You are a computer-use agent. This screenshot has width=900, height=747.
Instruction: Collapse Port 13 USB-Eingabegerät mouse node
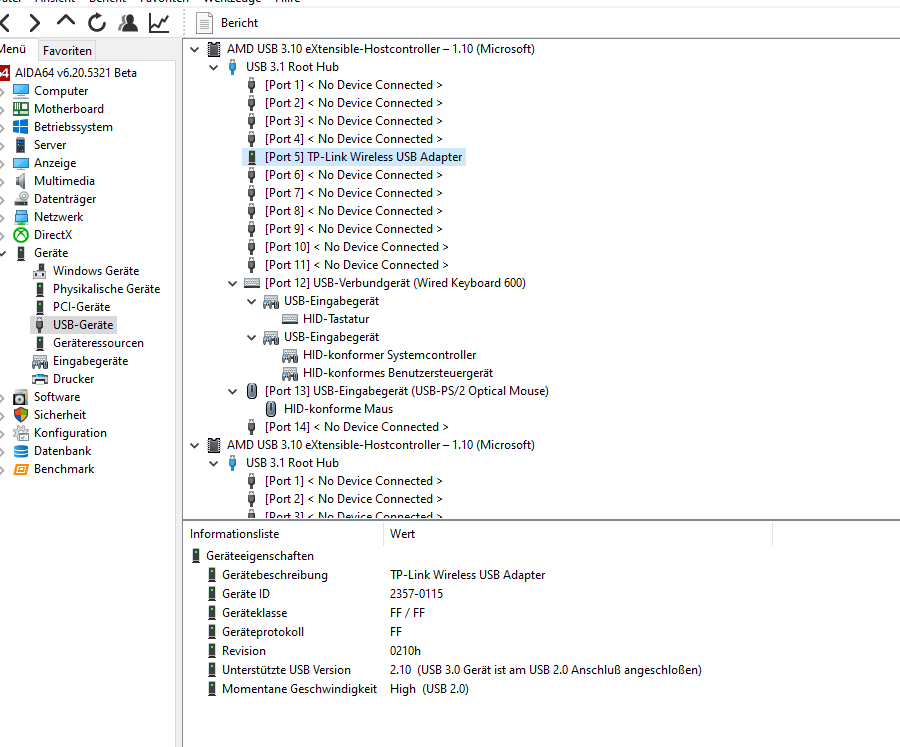[x=232, y=392]
